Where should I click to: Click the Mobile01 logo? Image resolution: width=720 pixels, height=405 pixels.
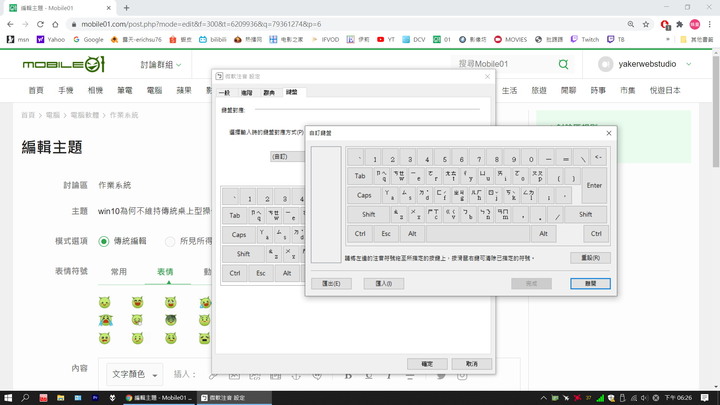tap(64, 64)
